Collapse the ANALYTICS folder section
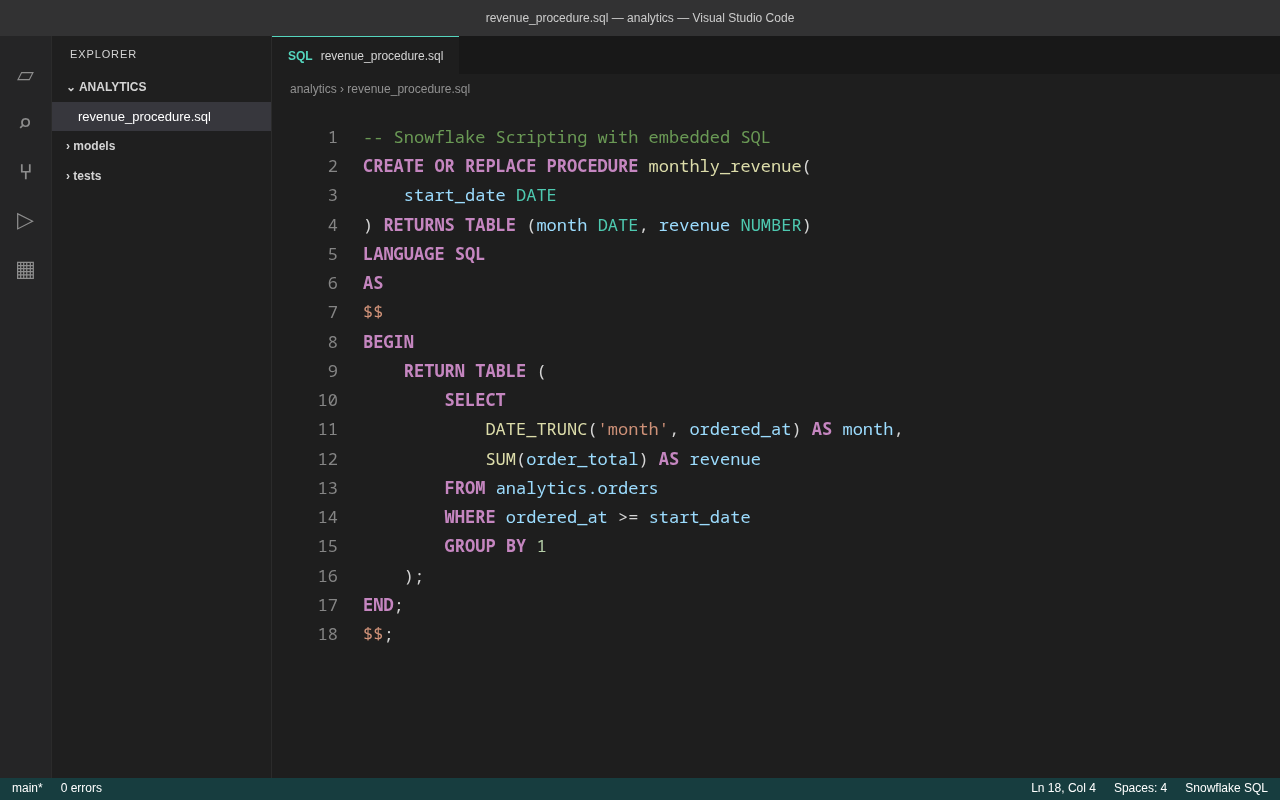The width and height of the screenshot is (1280, 800). [x=161, y=87]
